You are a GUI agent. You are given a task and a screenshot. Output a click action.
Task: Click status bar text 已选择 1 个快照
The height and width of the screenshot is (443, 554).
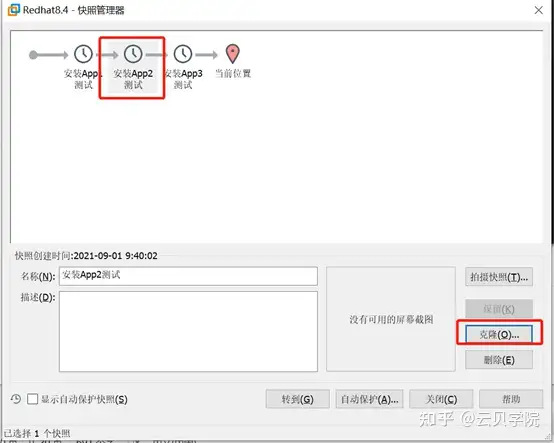37,433
